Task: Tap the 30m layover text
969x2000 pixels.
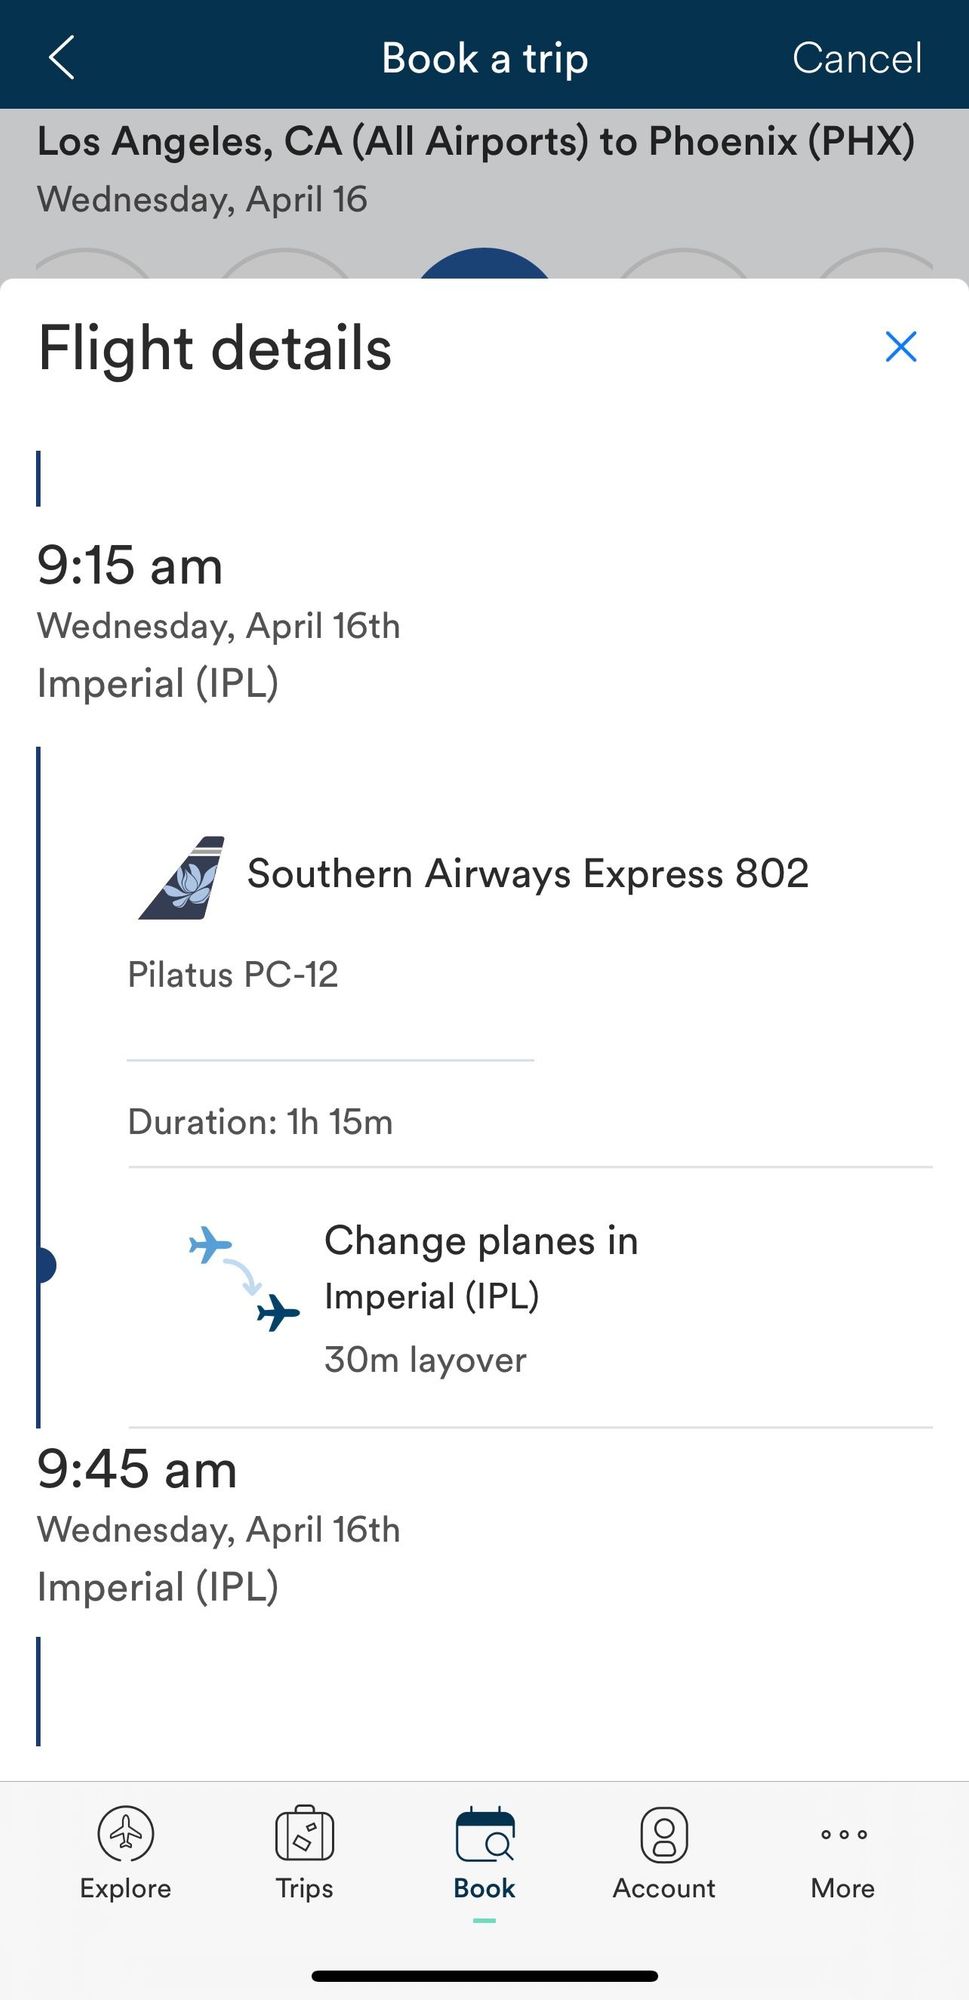Action: click(x=425, y=1360)
